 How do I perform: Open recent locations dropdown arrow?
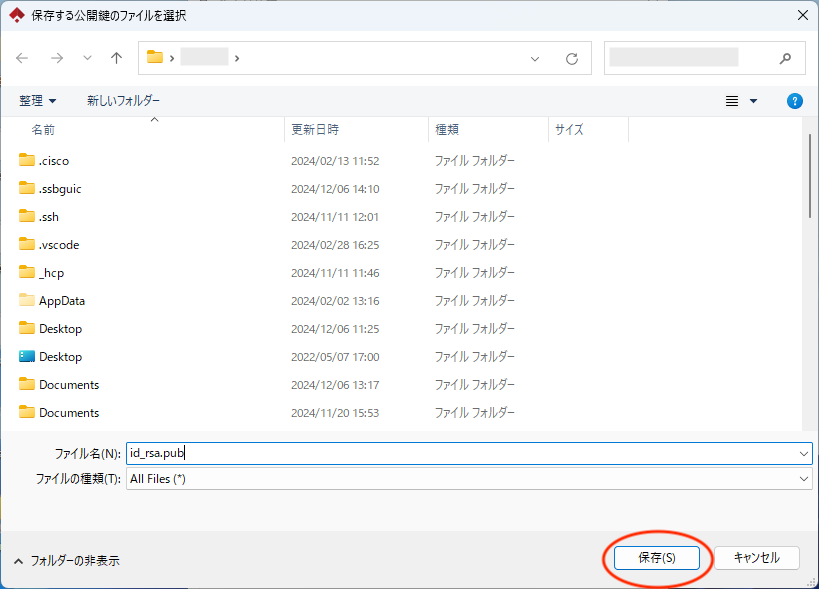tap(87, 58)
